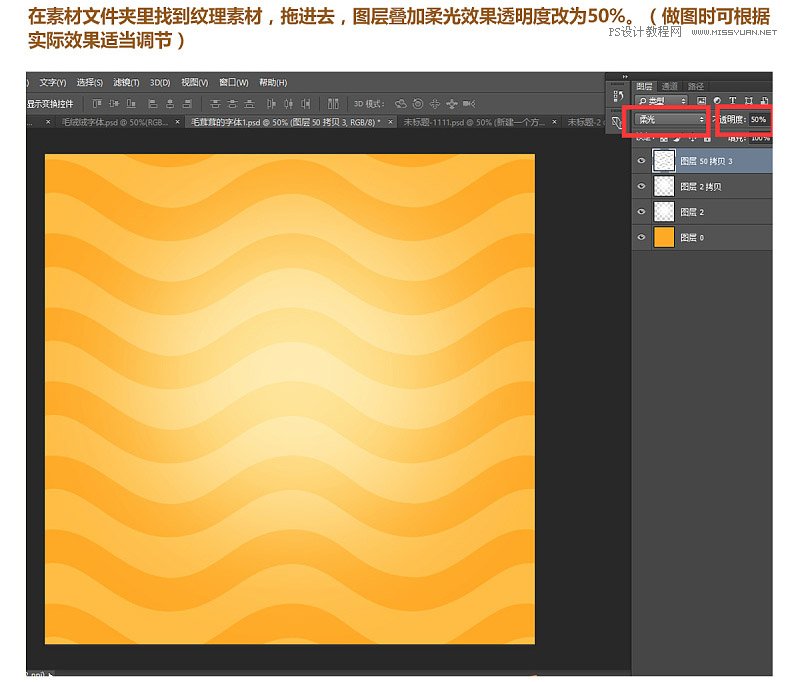Close the 未标题-1111.psd tab
This screenshot has width=800, height=682.
(555, 122)
